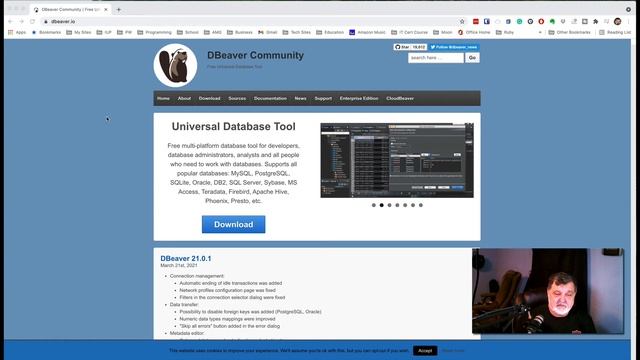The image size is (640, 360).
Task: Click the browser forward arrow
Action: [x=21, y=21]
